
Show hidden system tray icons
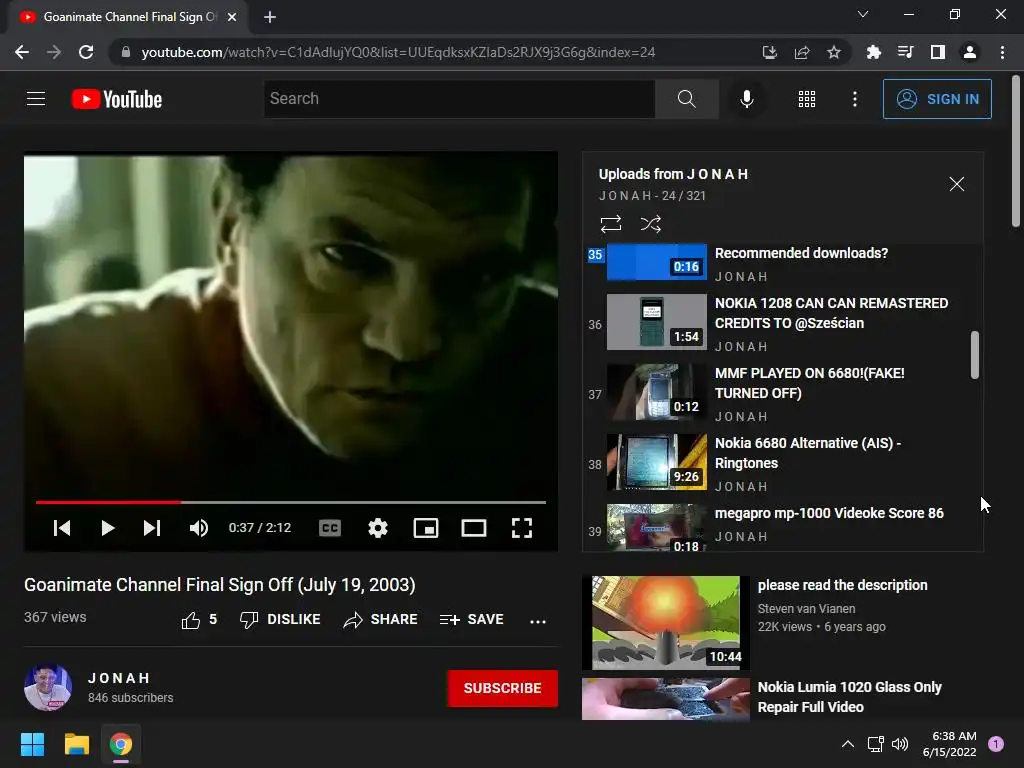pyautogui.click(x=848, y=744)
